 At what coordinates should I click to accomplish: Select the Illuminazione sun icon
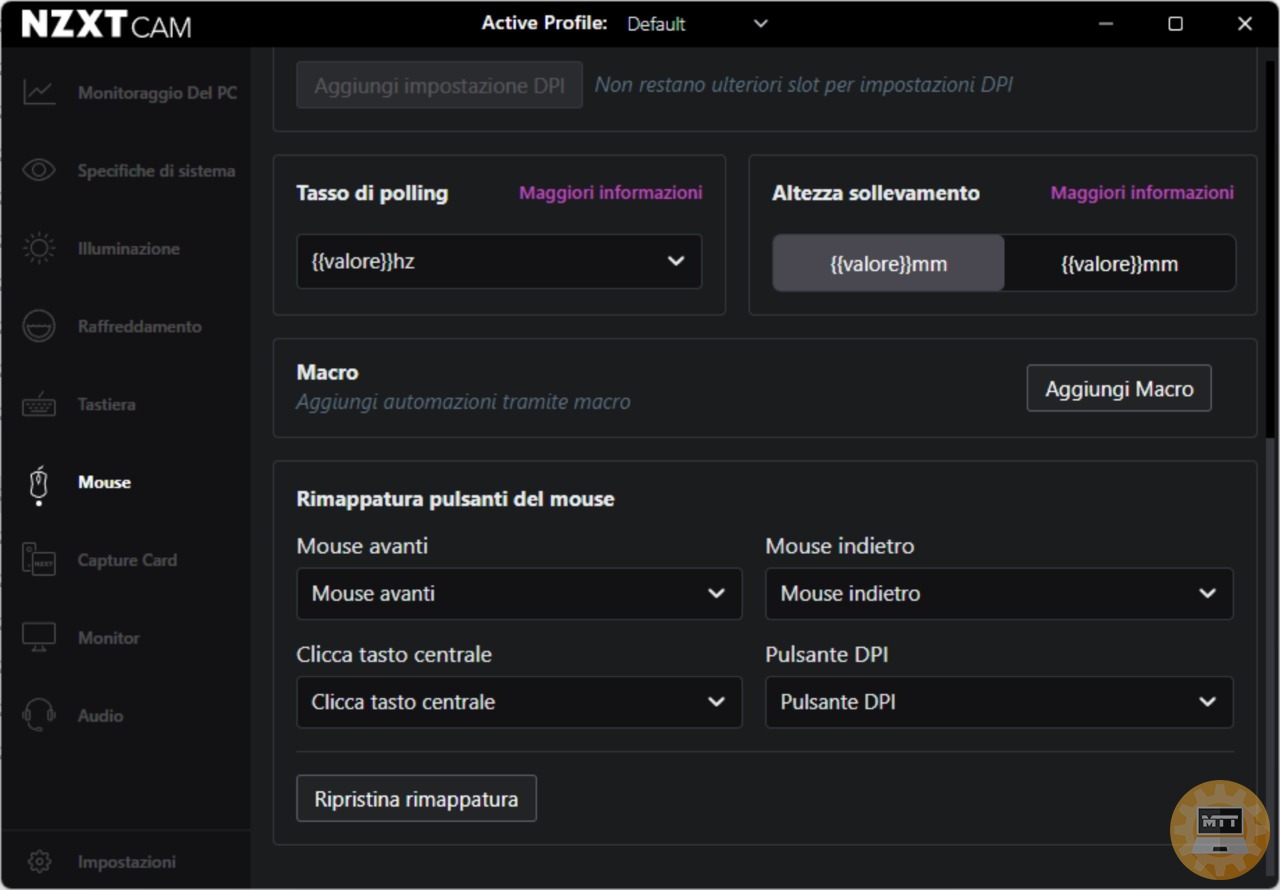tap(39, 249)
